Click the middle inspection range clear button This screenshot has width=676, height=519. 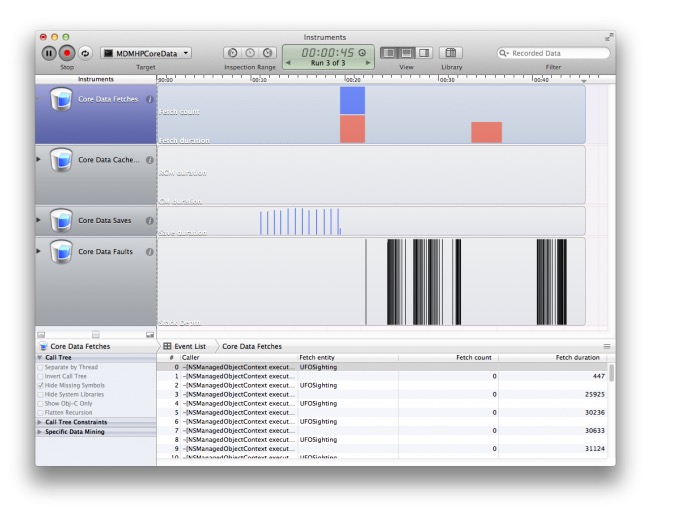click(x=250, y=53)
